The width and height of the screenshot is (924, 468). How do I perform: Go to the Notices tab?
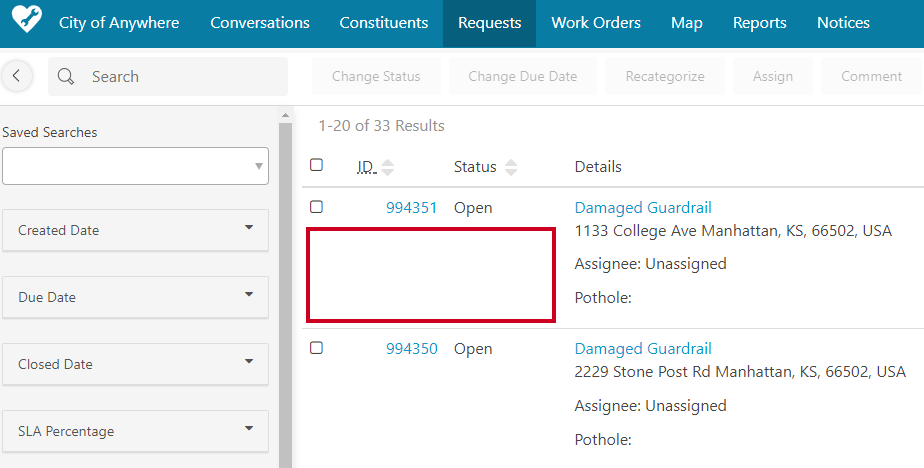click(x=843, y=23)
